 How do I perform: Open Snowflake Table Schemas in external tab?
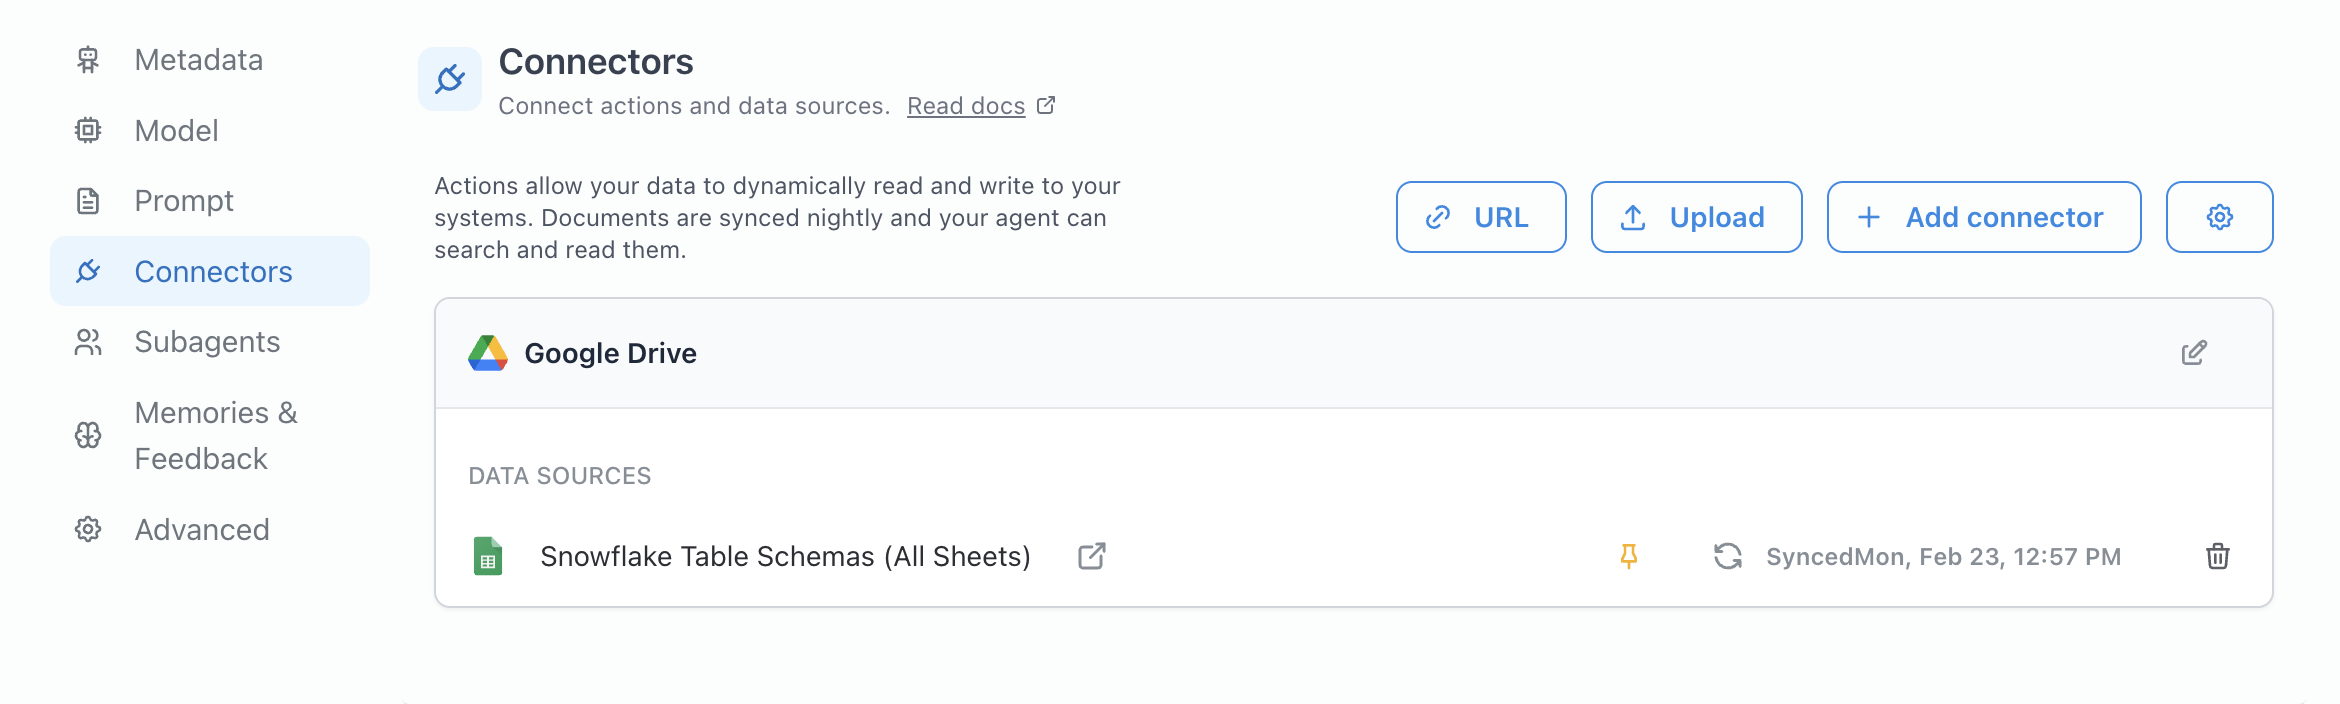[x=1091, y=556]
